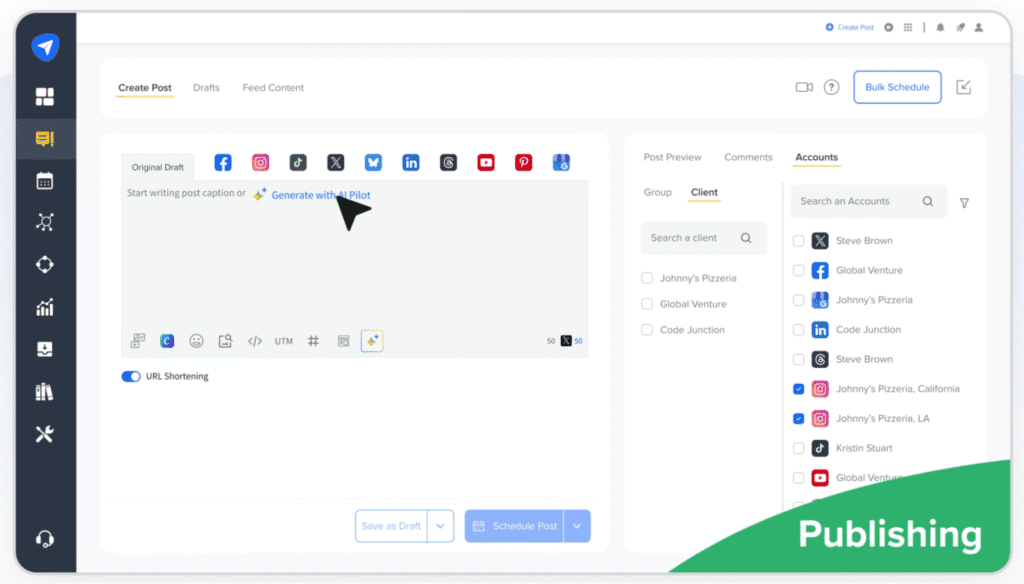Open the Post Preview tab

coord(672,157)
